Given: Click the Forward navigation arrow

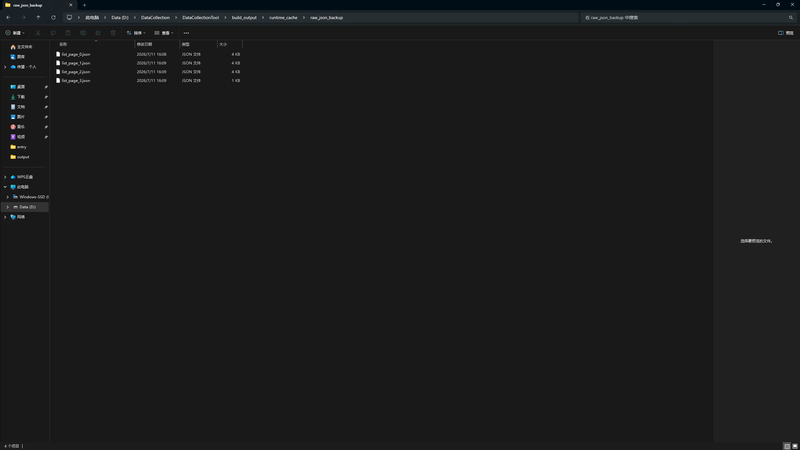Looking at the screenshot, I should (x=23, y=17).
